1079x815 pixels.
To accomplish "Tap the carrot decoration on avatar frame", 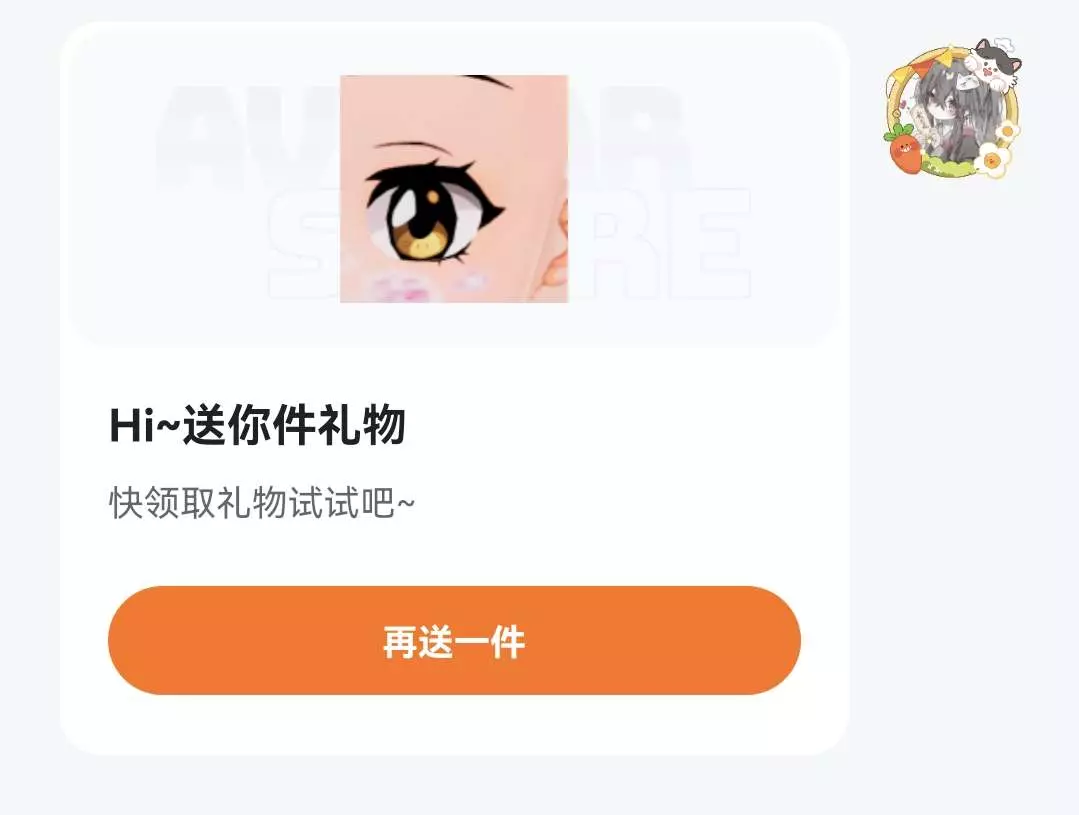I will [903, 149].
